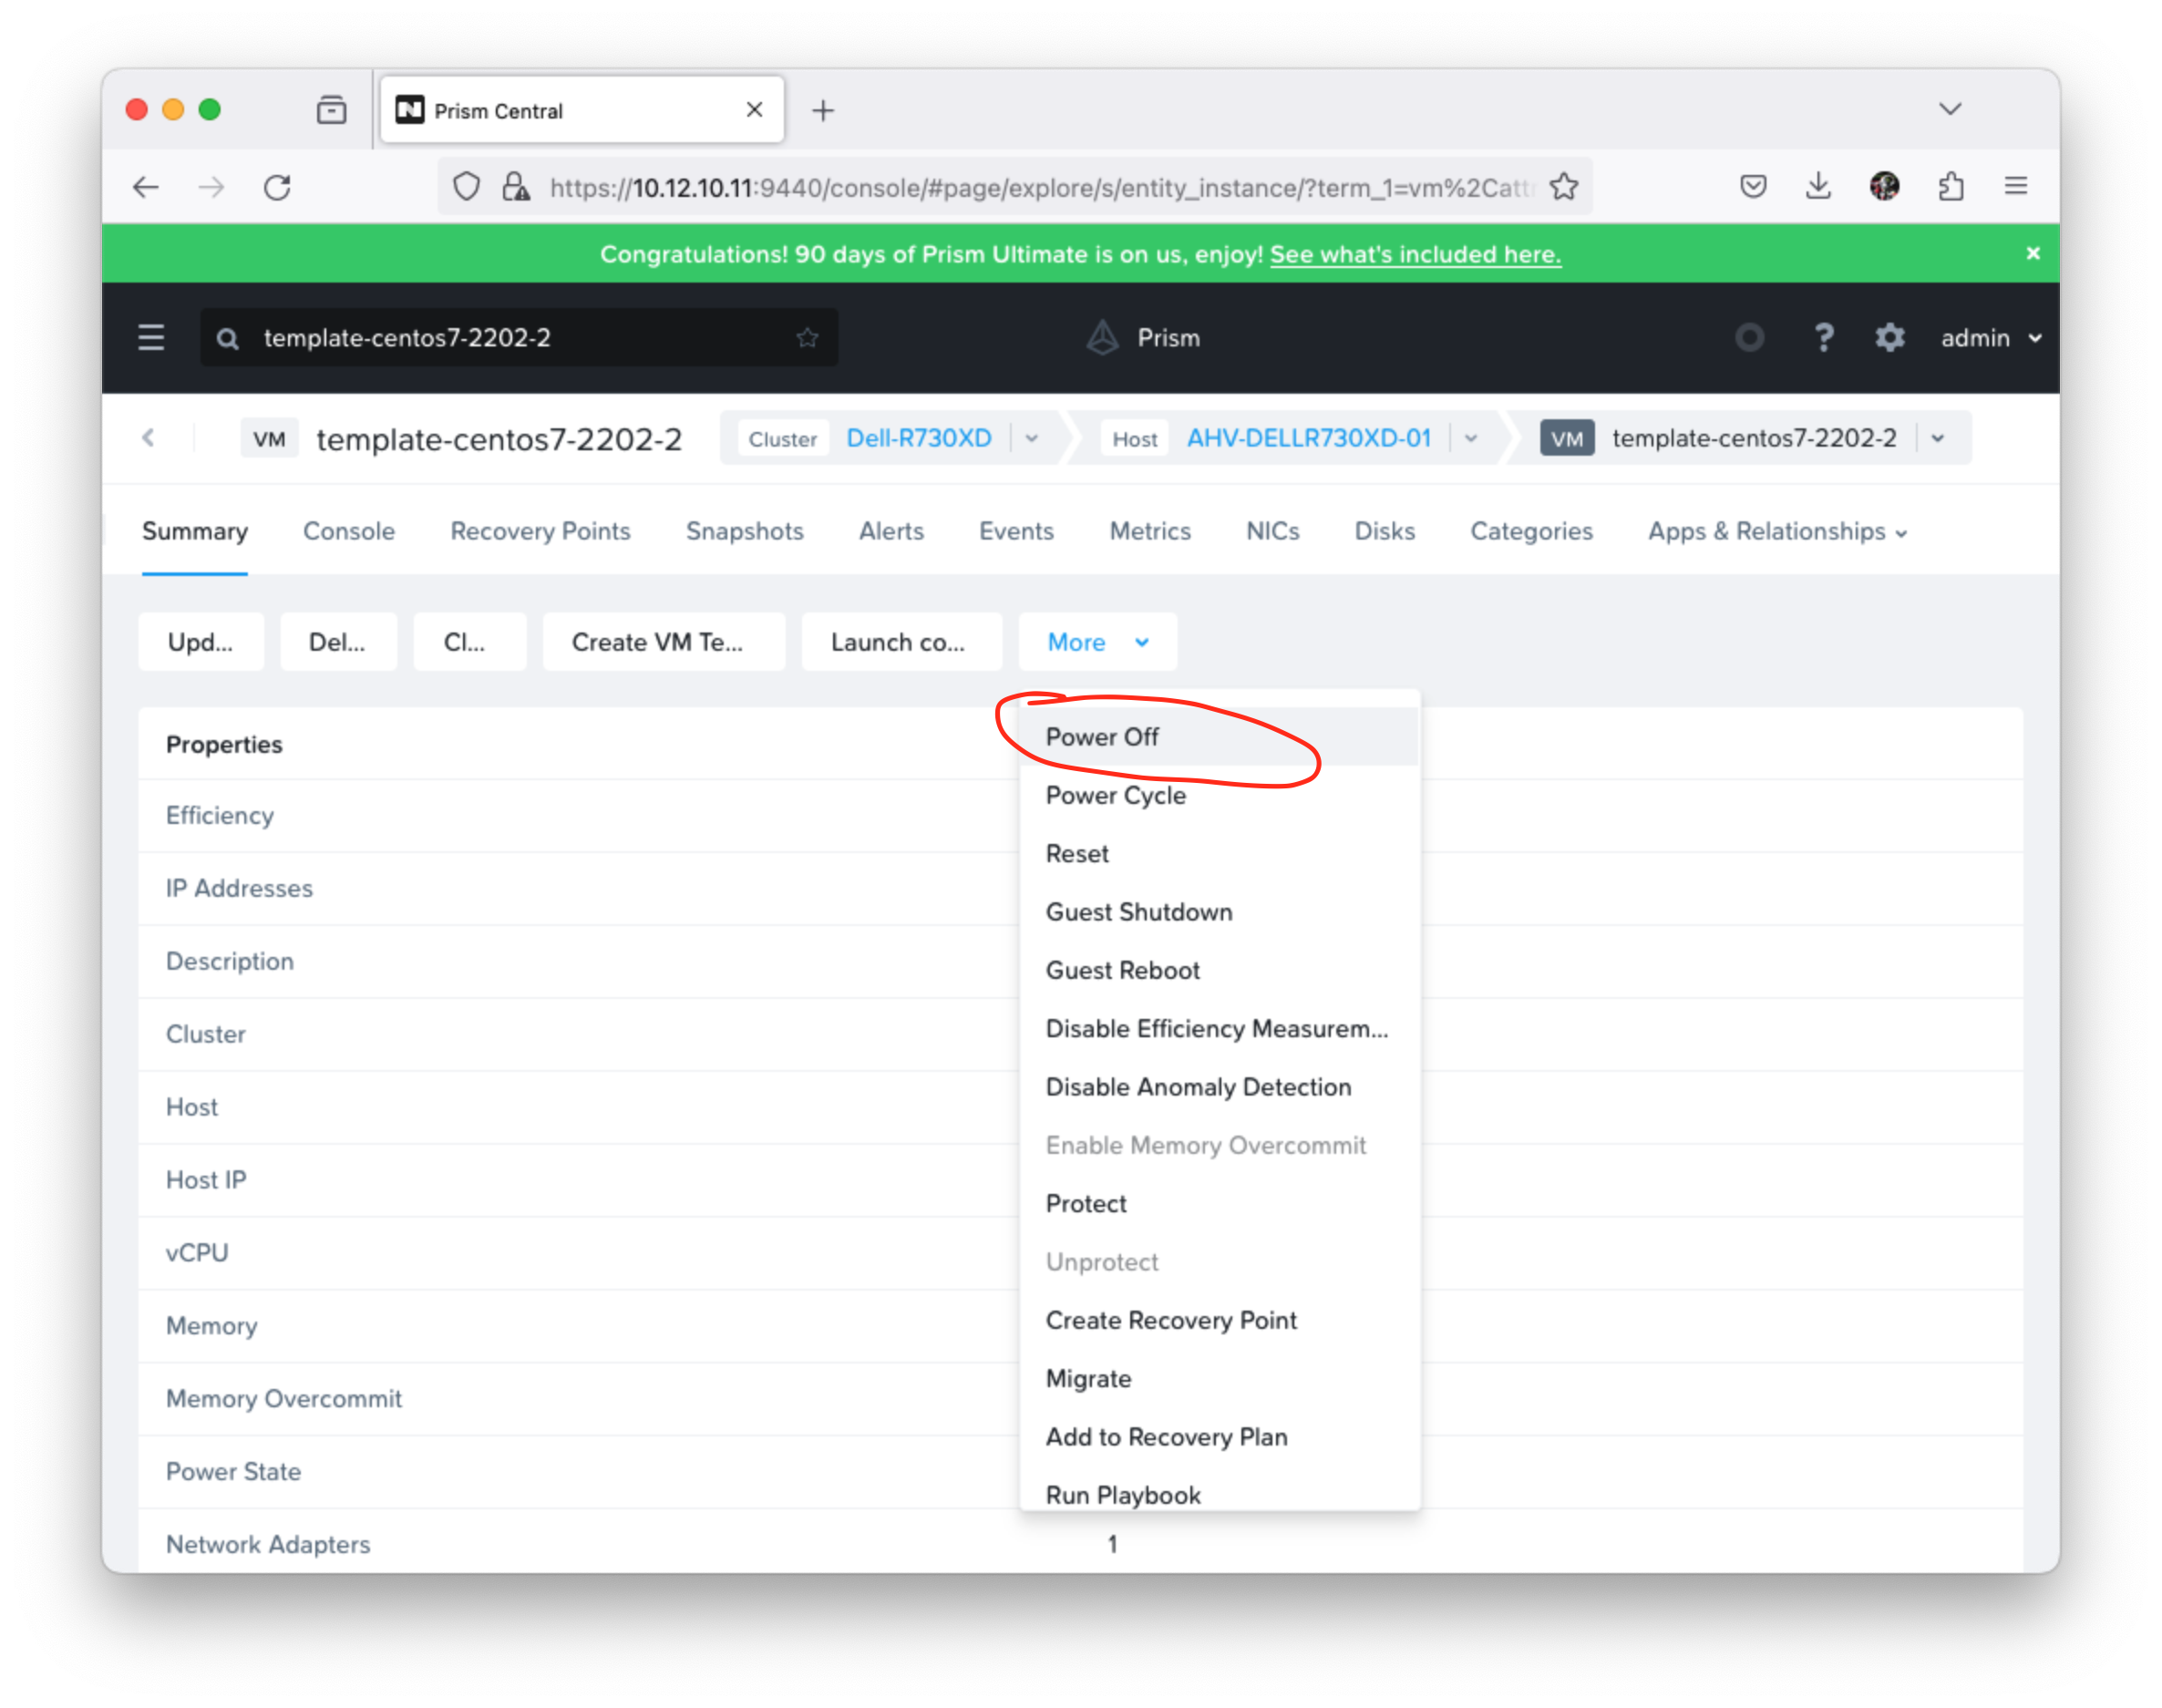
Task: Open the Prism hamburger navigation menu
Action: [151, 338]
